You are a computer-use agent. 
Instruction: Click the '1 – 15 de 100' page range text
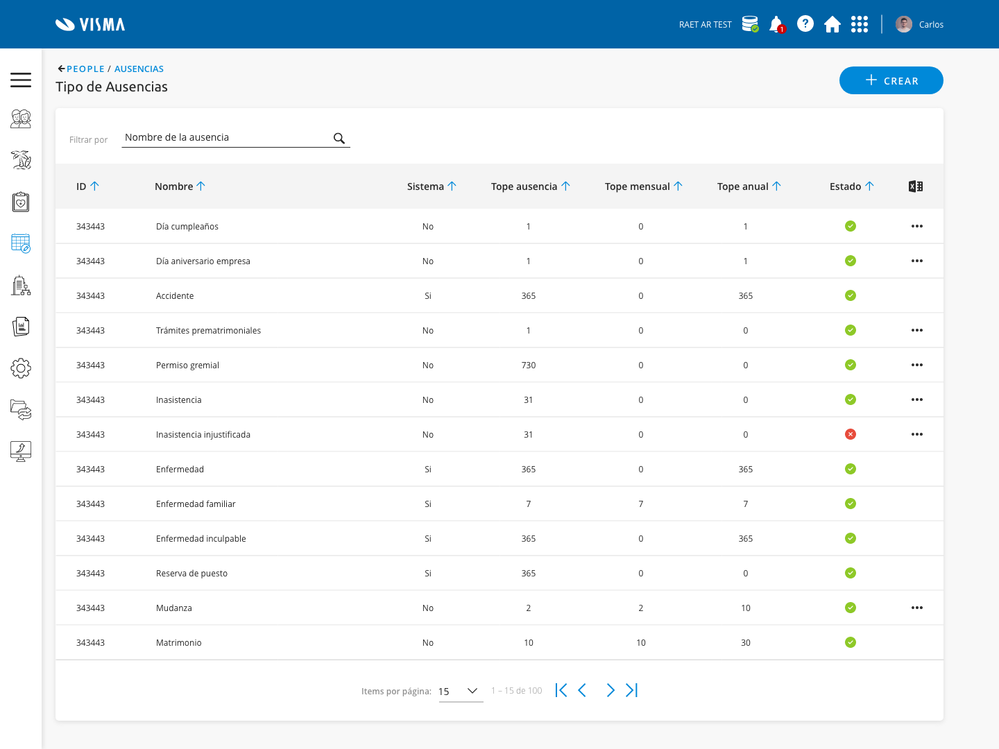(516, 690)
